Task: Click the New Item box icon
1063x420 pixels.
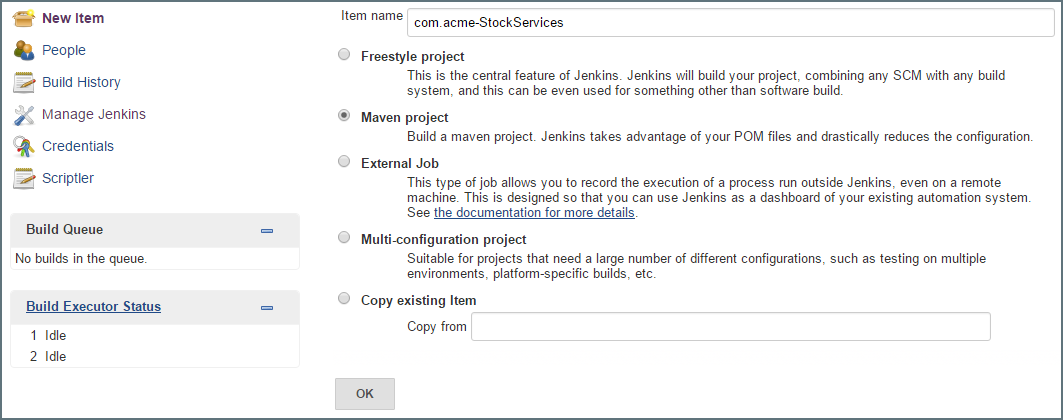Action: point(24,18)
